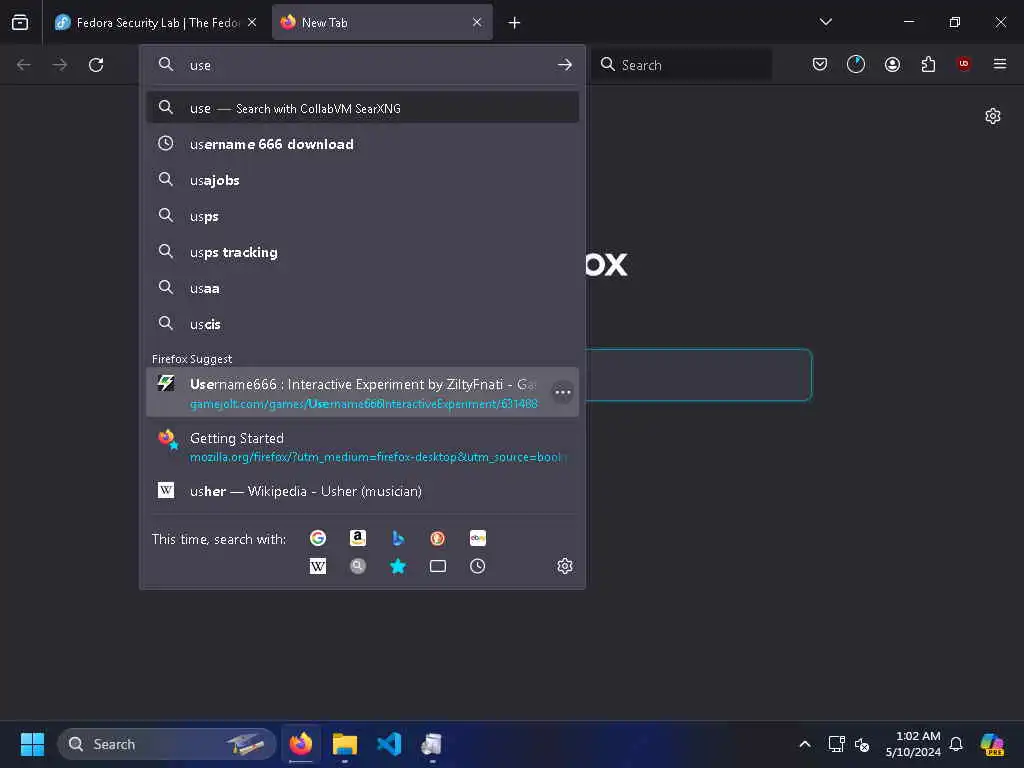Expand the list all tabs chevron

825,22
